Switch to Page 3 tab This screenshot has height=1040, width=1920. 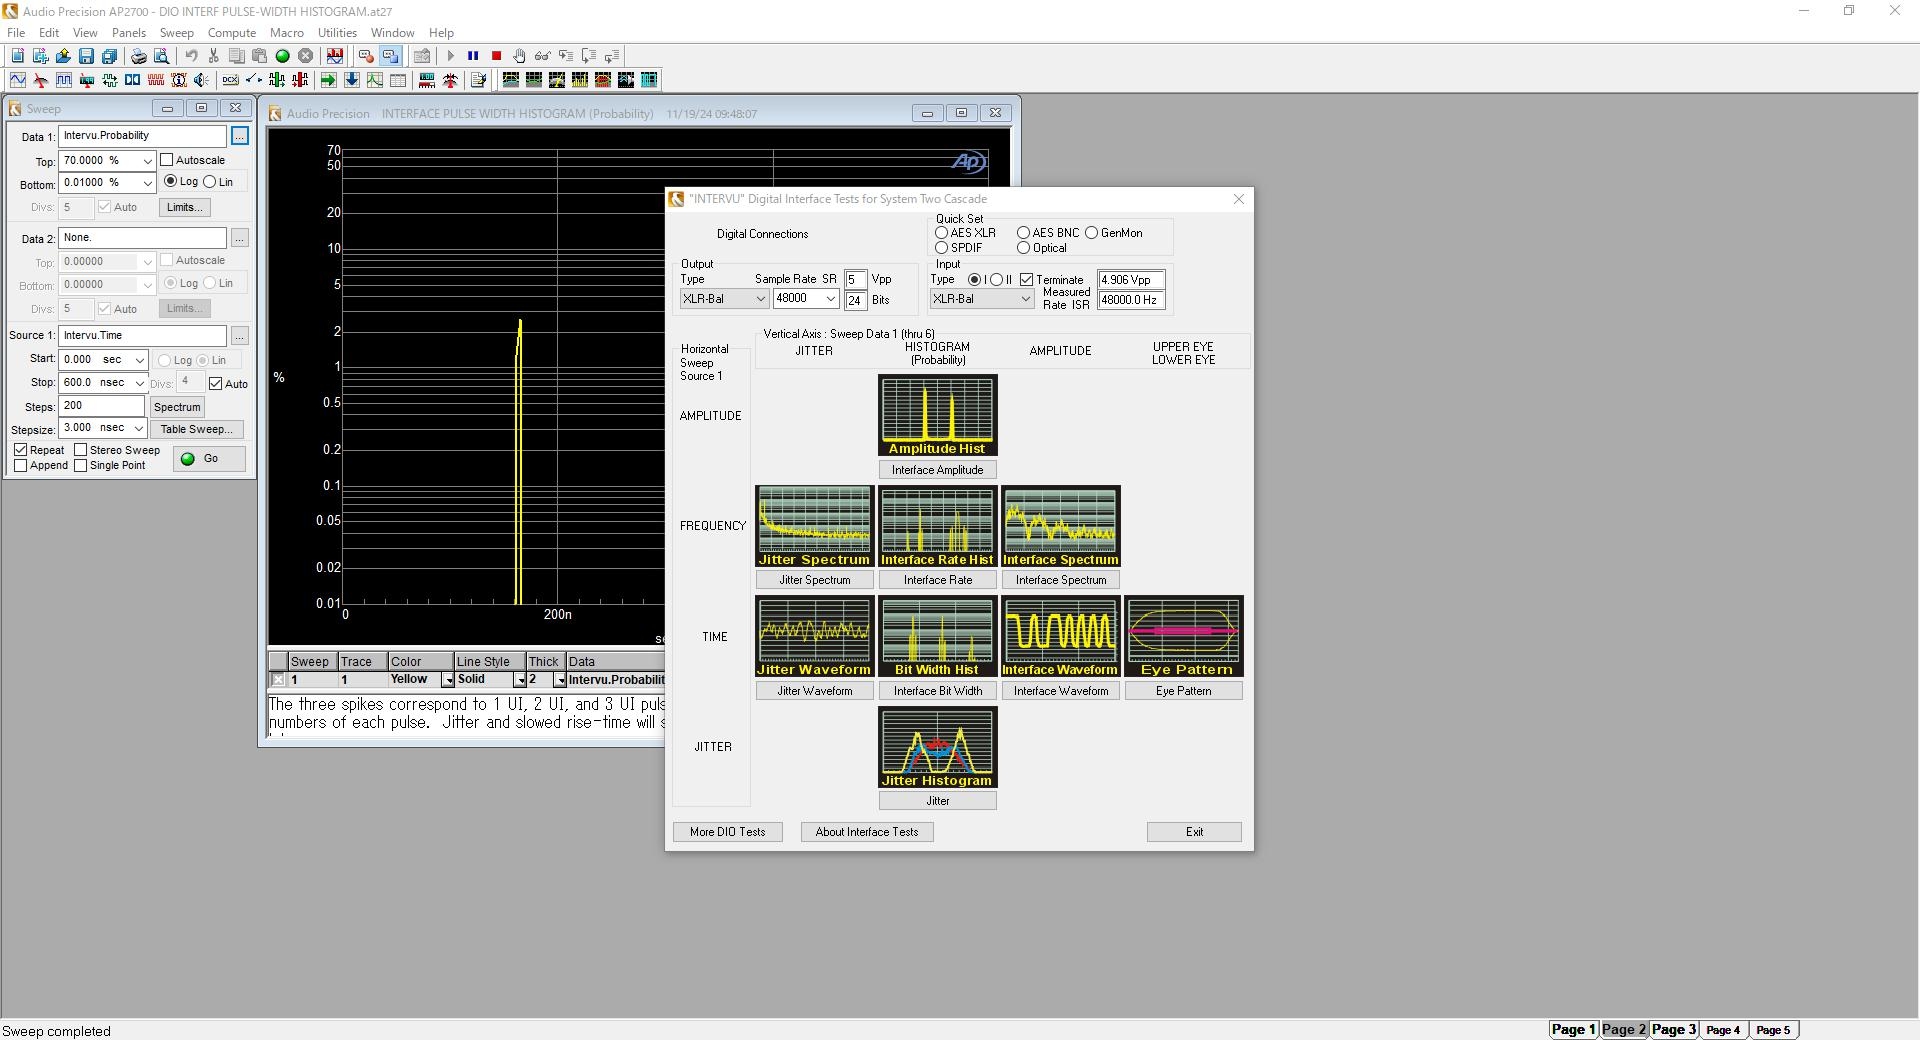(1673, 1029)
